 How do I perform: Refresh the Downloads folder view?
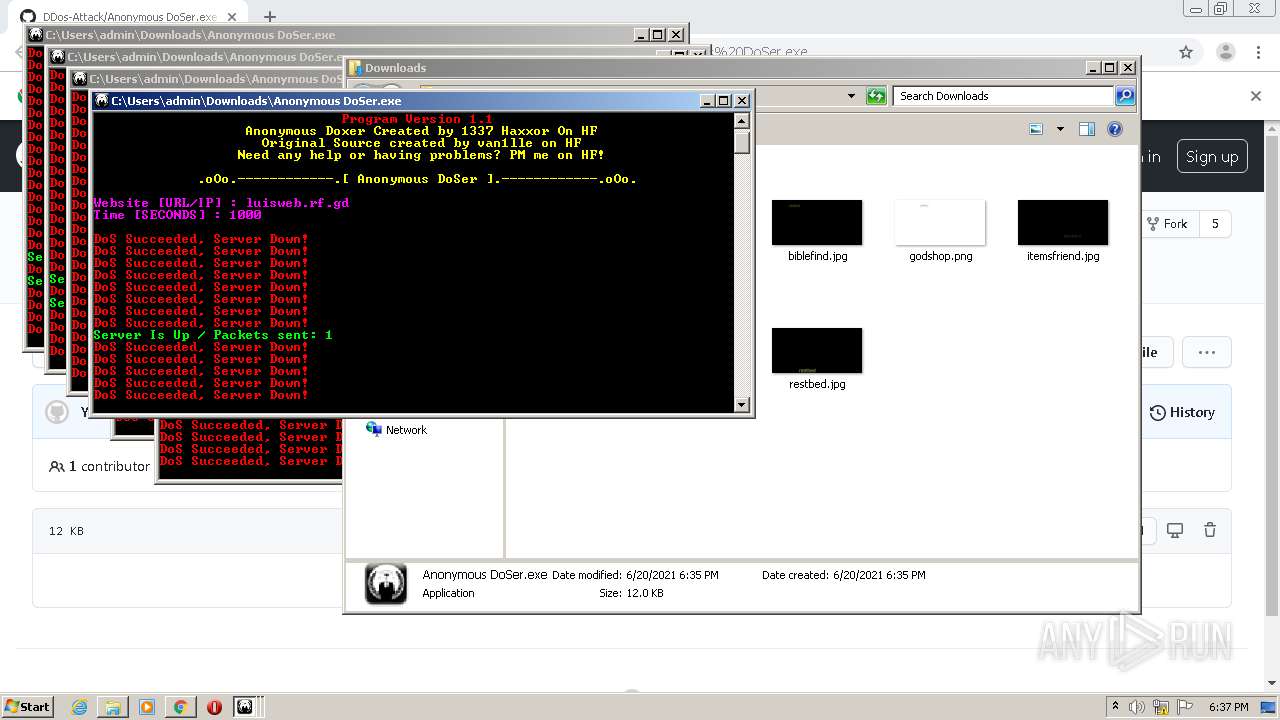876,96
